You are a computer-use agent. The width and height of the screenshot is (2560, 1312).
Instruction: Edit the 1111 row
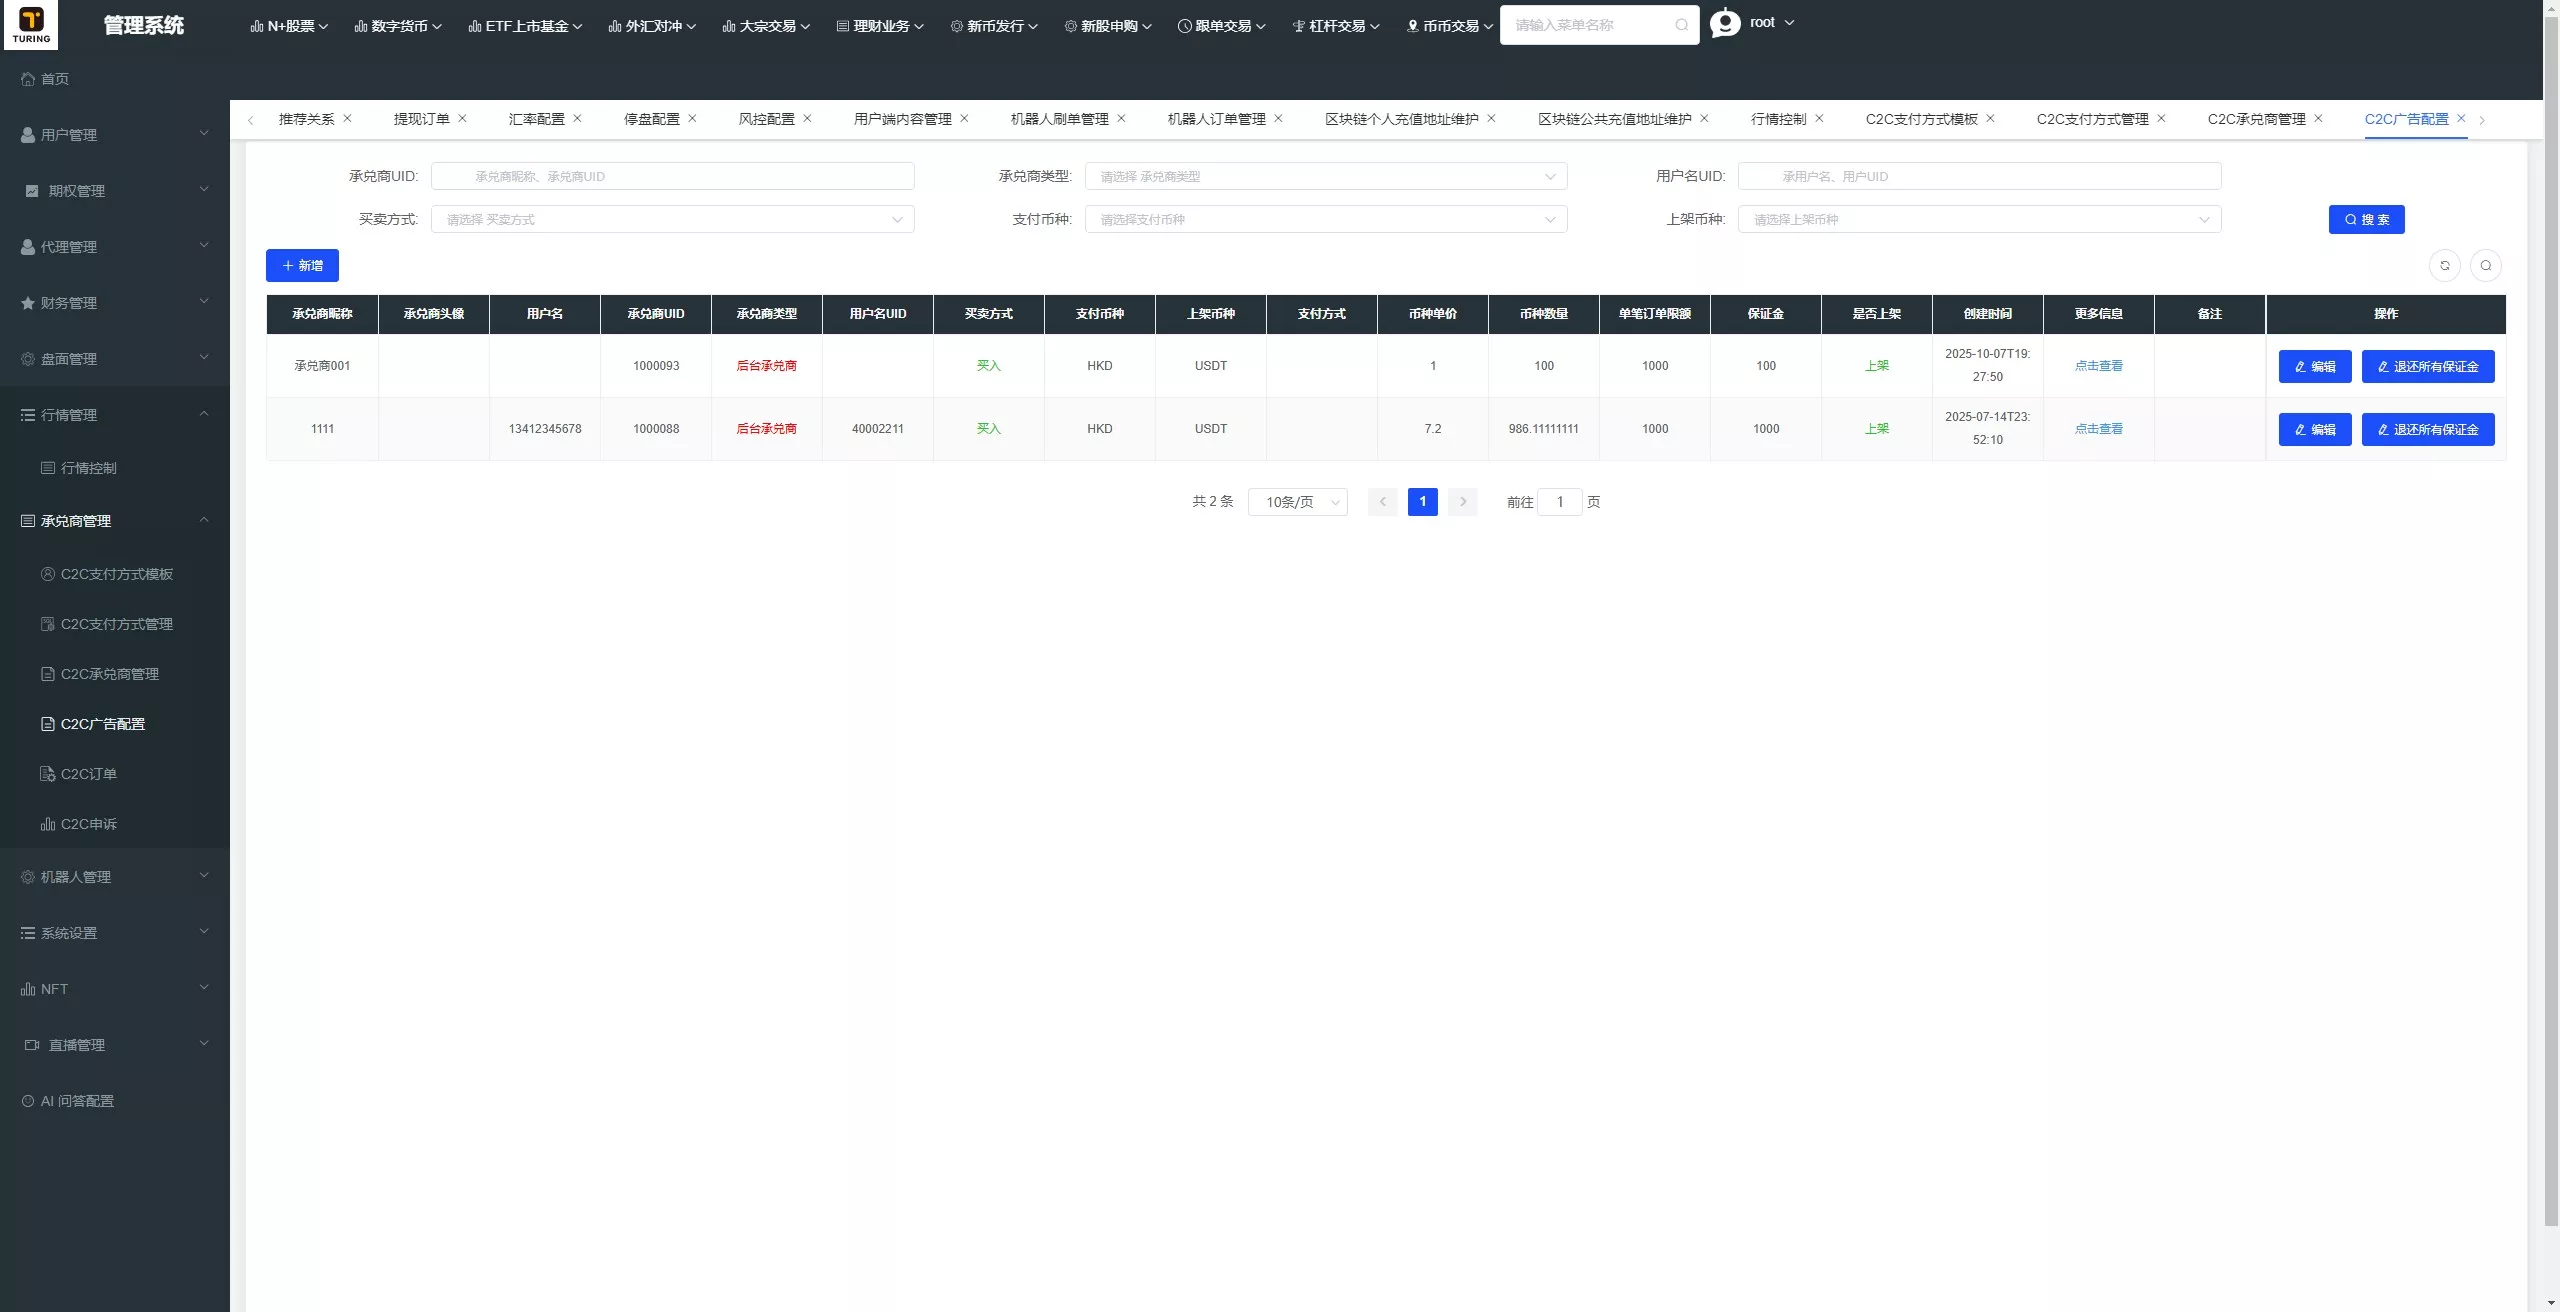(x=2315, y=429)
